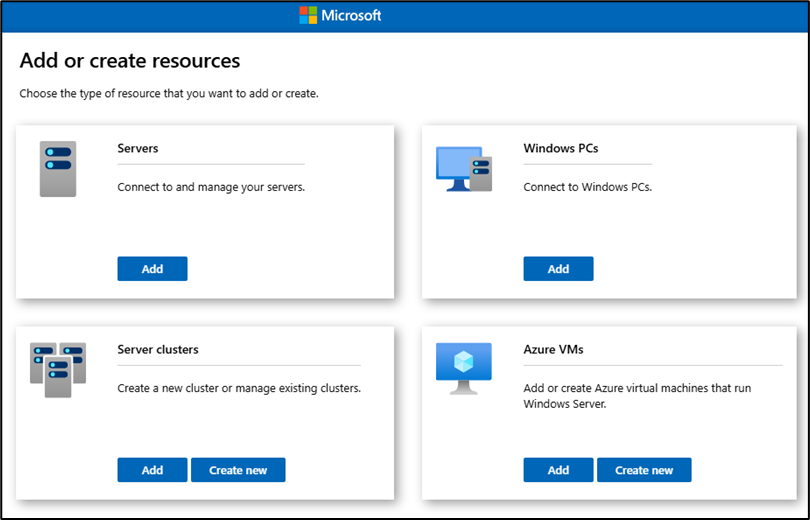Select Create new for Azure VMs
Image resolution: width=810 pixels, height=520 pixels.
[x=644, y=470]
